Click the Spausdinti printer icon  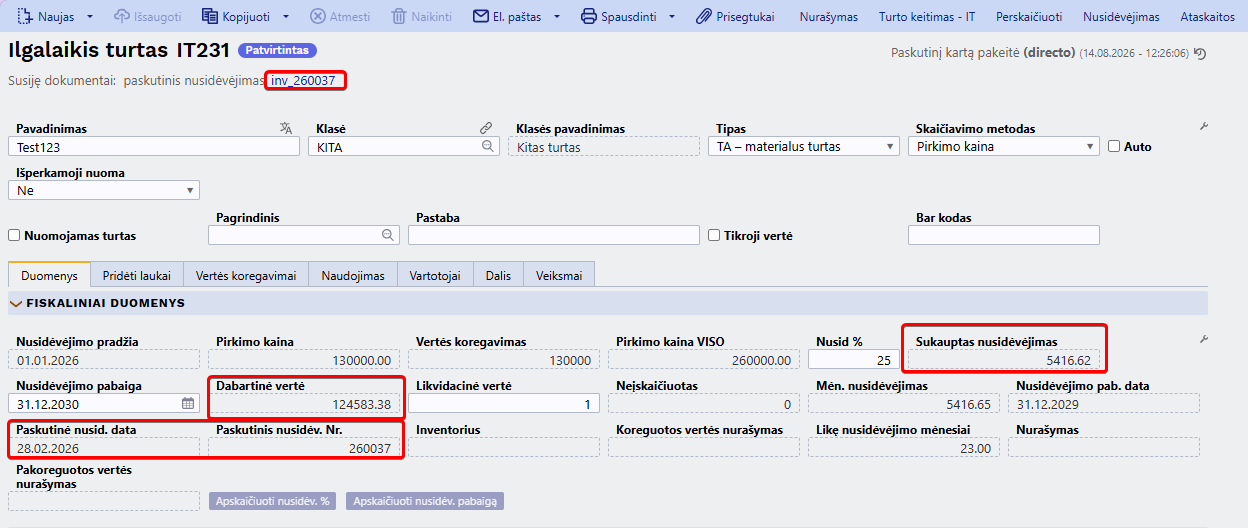589,17
